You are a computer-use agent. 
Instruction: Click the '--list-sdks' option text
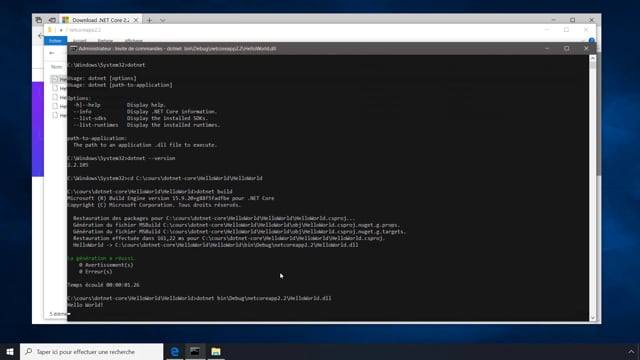tap(90, 118)
